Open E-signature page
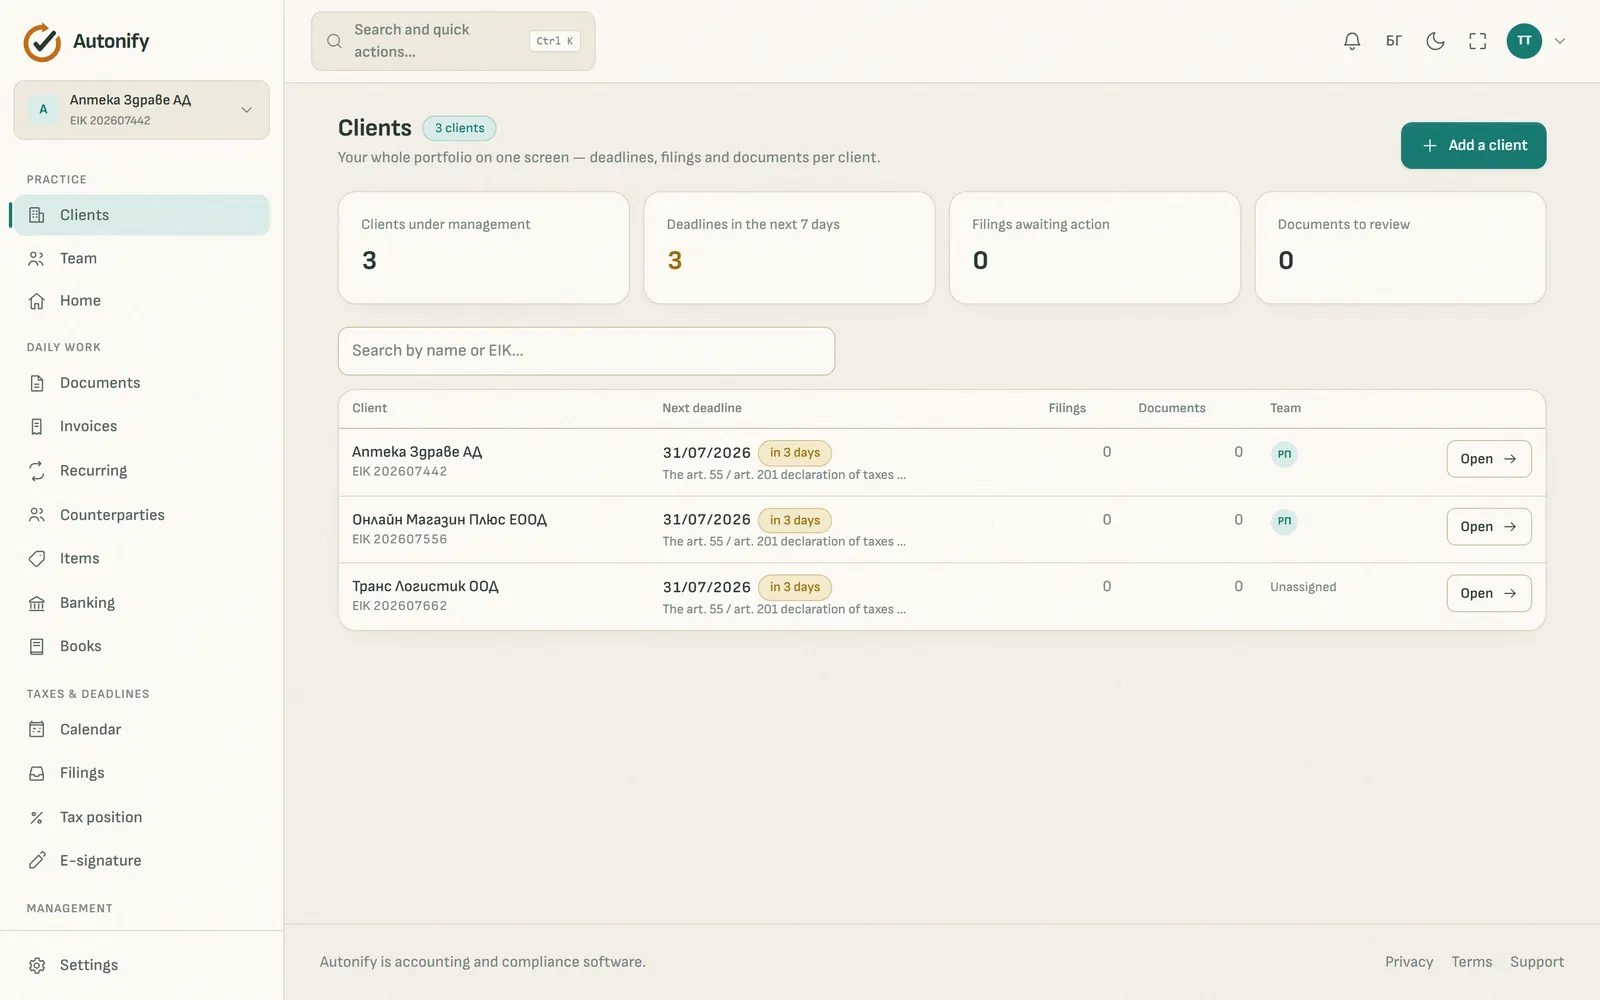Viewport: 1600px width, 1000px height. pos(141,860)
